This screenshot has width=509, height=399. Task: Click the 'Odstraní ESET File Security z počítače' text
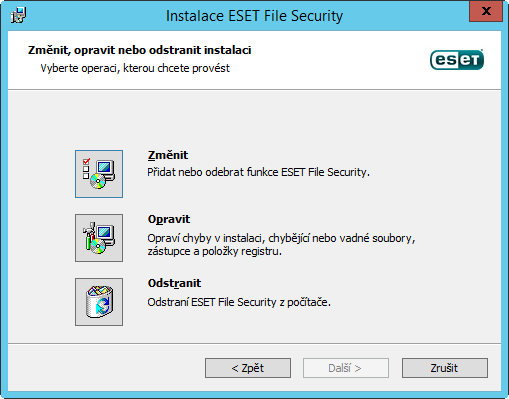239,302
